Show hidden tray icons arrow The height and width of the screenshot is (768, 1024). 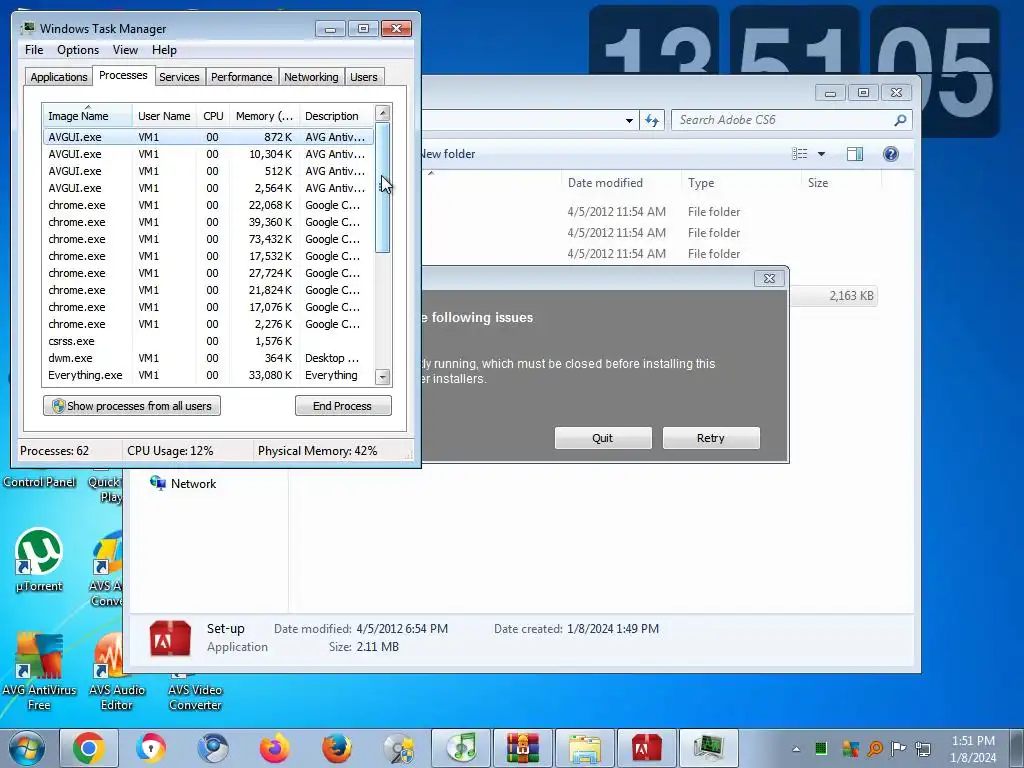[x=795, y=749]
